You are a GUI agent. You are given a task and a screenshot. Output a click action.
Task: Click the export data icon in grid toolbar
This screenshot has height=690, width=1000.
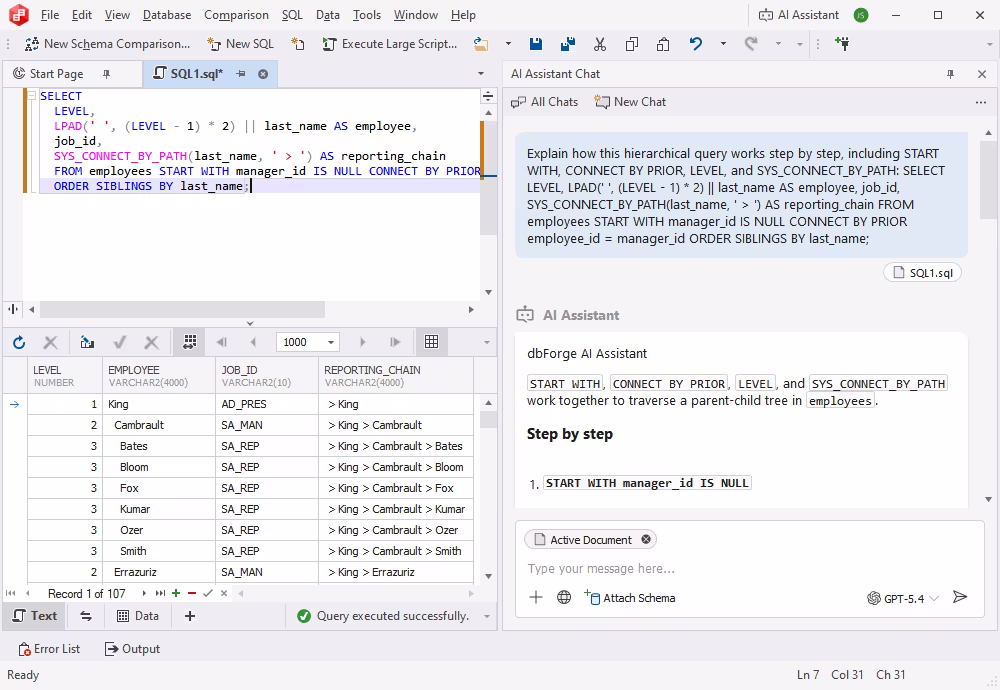click(x=87, y=342)
